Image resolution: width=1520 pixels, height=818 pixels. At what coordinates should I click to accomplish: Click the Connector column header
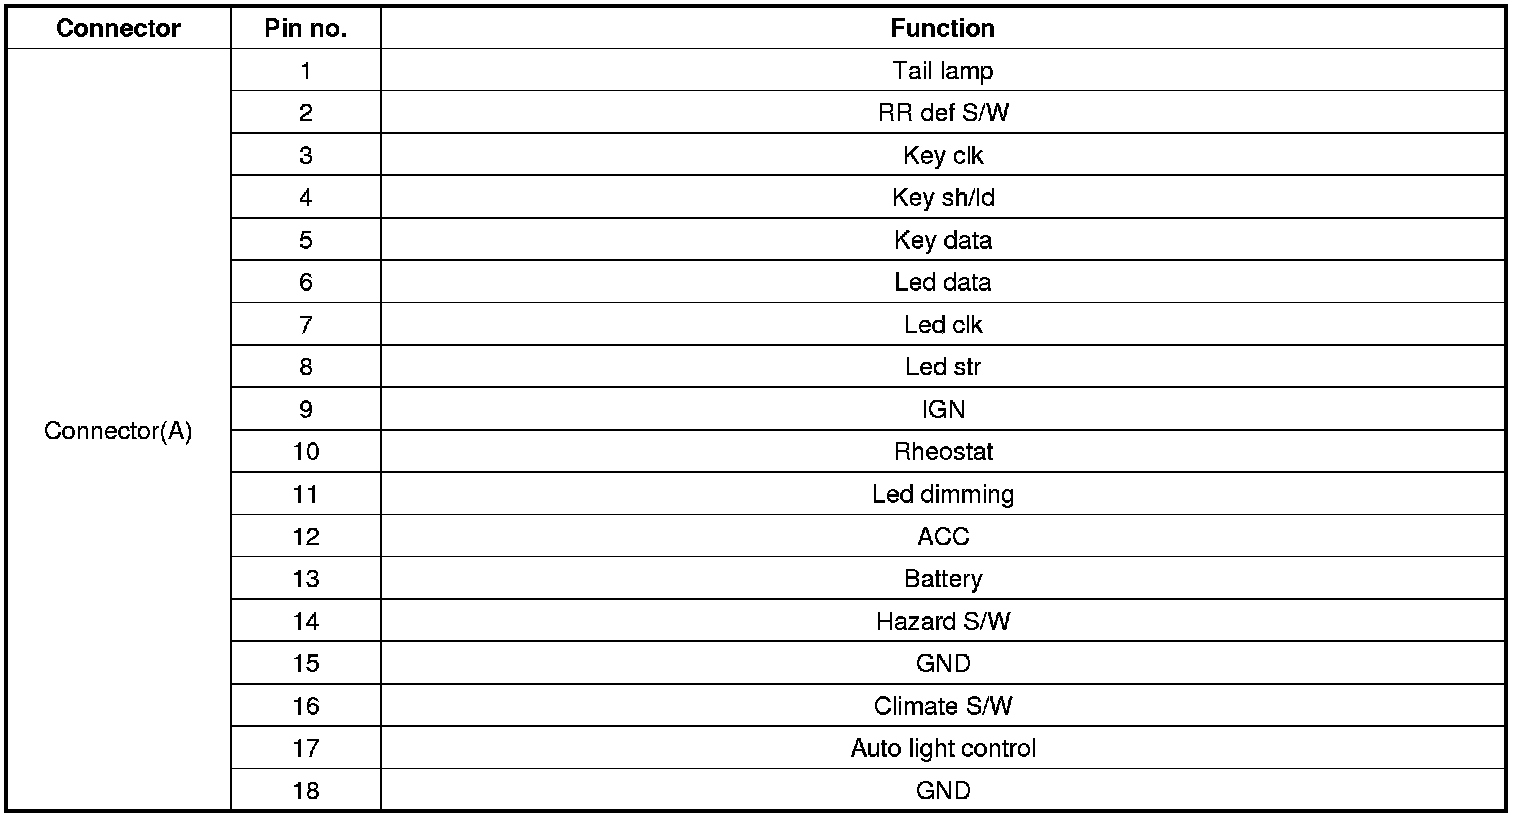pos(118,28)
